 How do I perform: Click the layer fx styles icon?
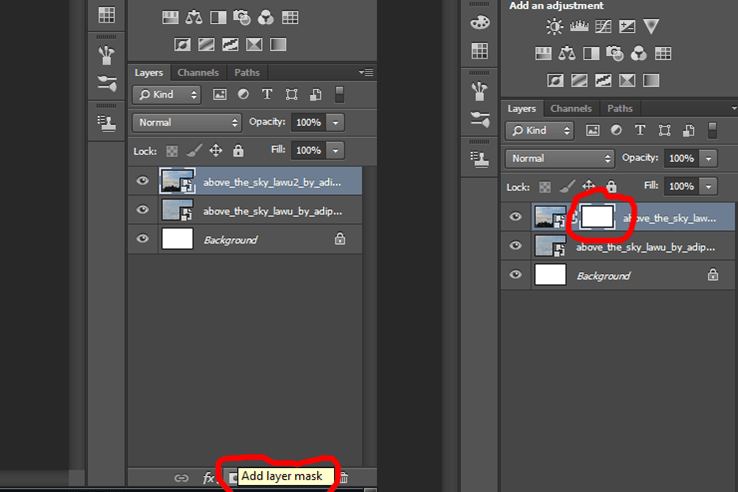point(208,478)
